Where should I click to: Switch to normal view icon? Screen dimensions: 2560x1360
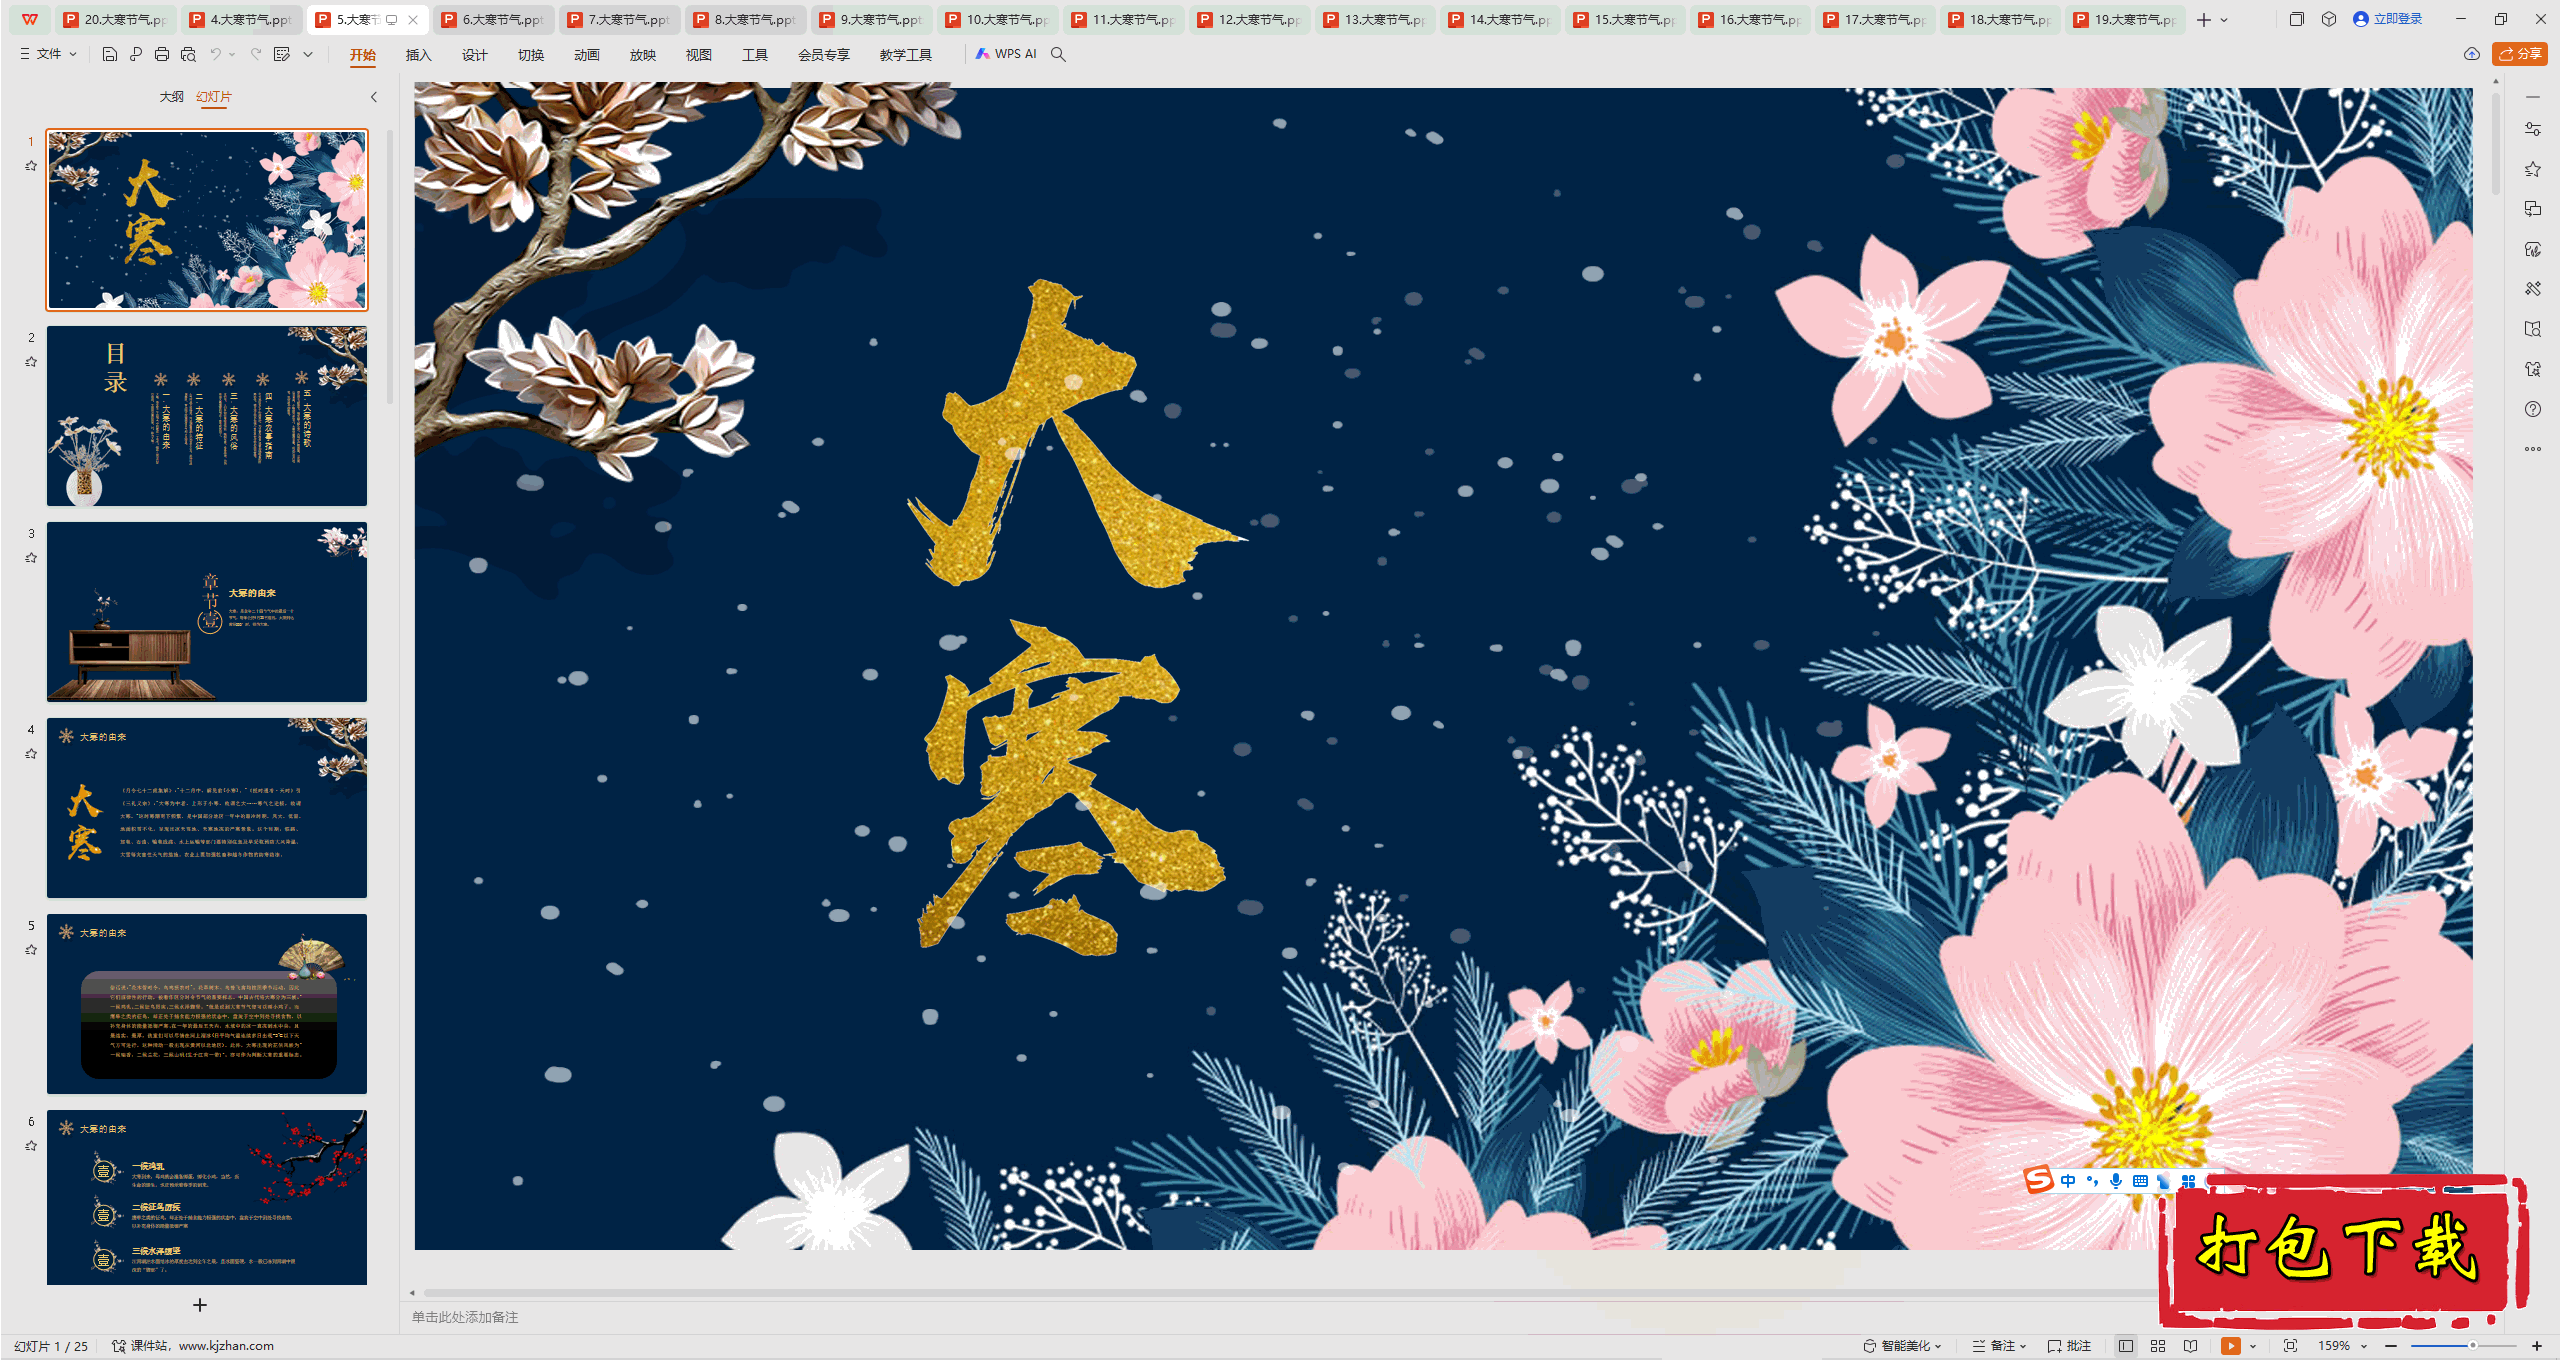pos(2126,1346)
